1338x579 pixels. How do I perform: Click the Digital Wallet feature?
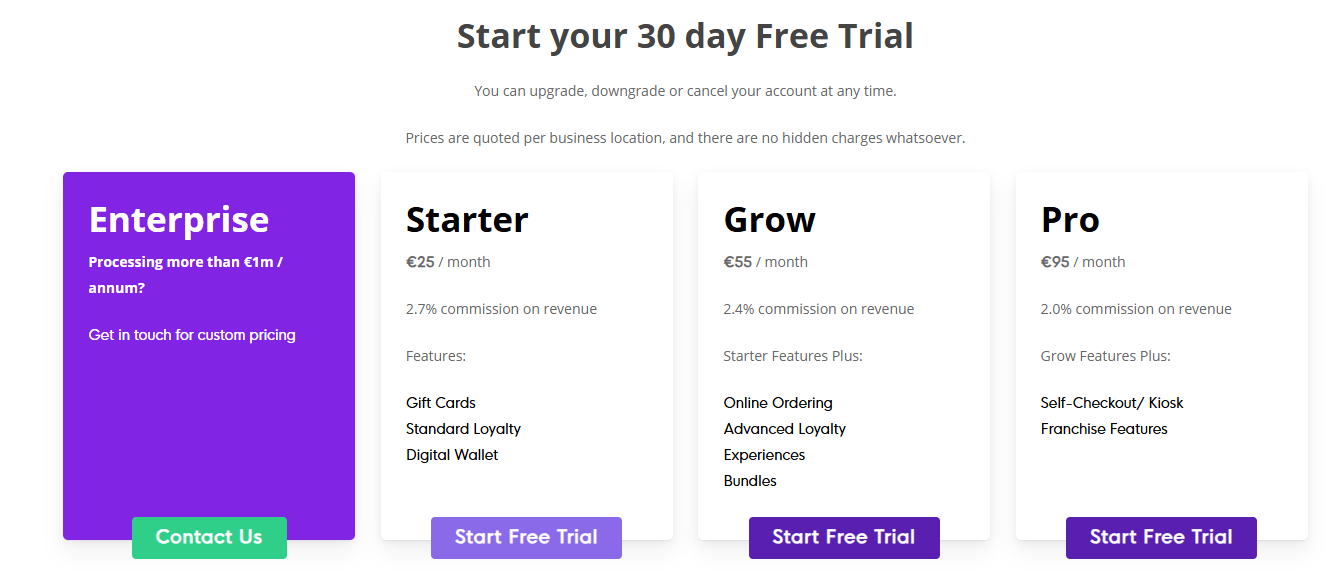(452, 455)
